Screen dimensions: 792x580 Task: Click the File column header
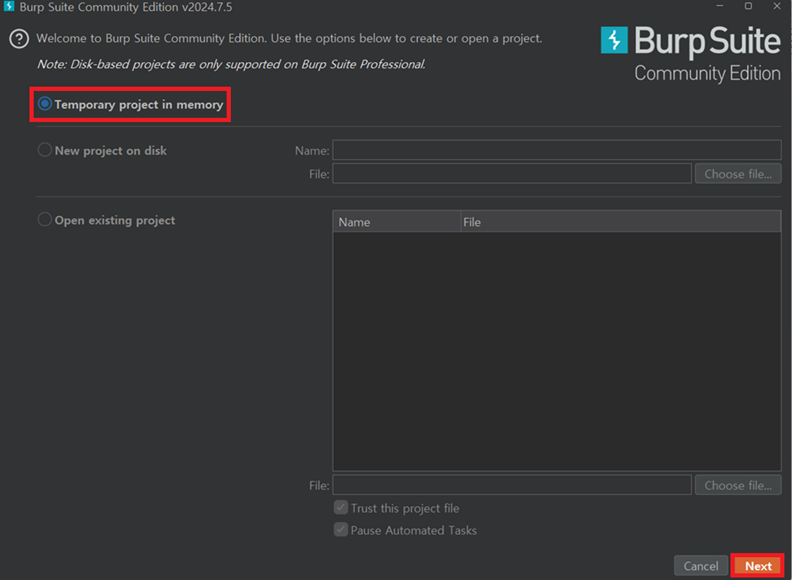(x=621, y=222)
